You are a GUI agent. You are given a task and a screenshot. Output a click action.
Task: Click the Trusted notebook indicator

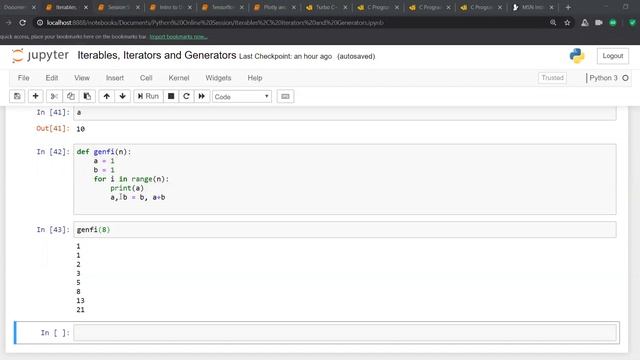click(552, 78)
